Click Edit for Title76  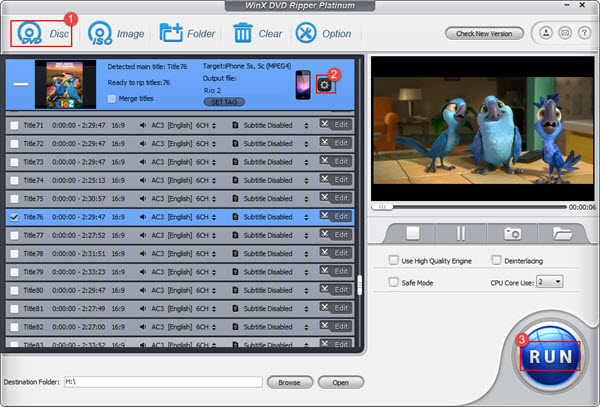point(336,217)
